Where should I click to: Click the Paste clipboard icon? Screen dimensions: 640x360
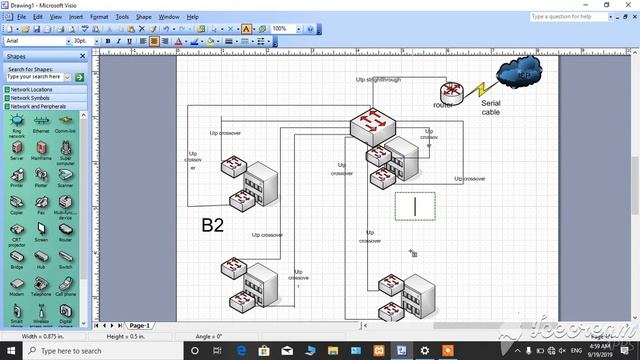131,29
